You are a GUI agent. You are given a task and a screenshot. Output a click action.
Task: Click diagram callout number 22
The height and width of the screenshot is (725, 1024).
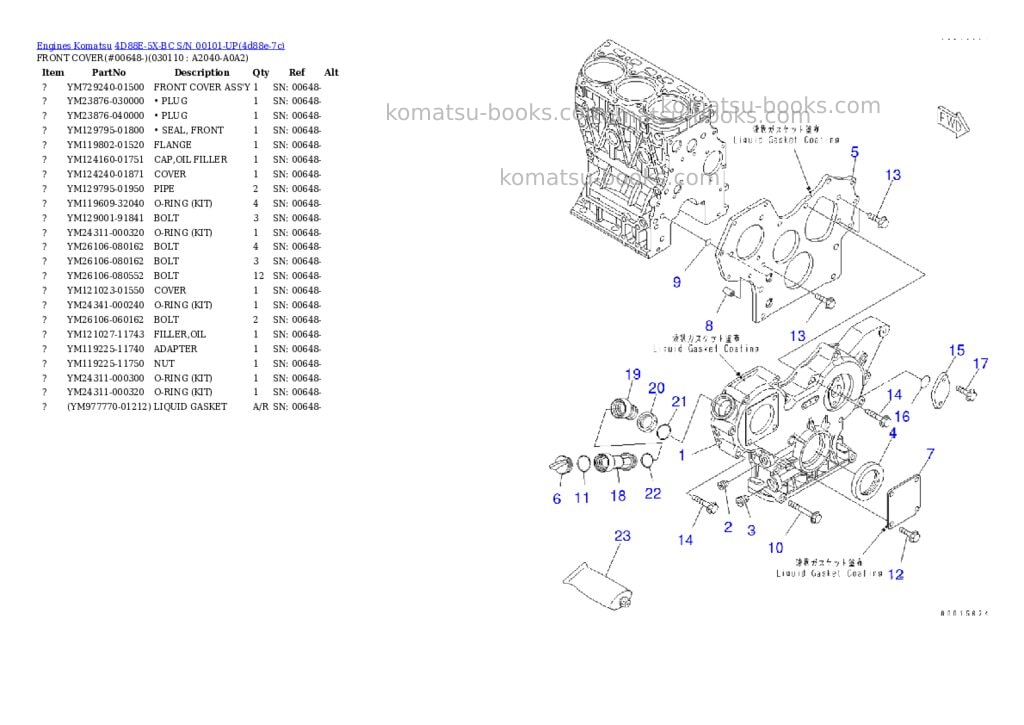tap(652, 494)
